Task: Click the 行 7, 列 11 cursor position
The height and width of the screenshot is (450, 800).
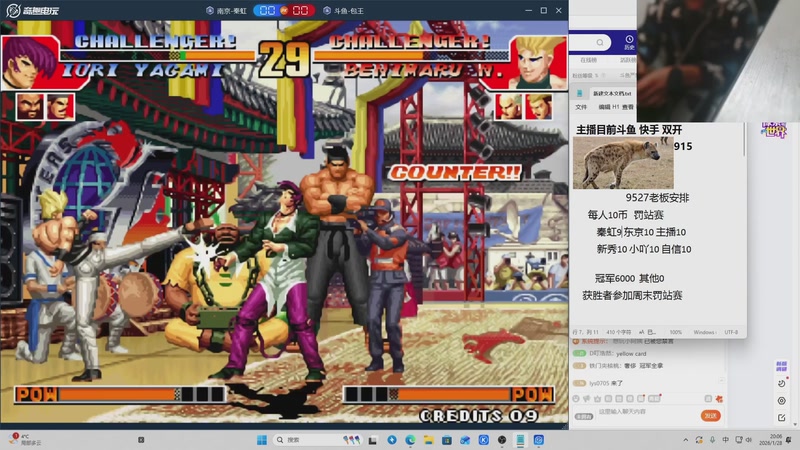Action: pos(585,332)
